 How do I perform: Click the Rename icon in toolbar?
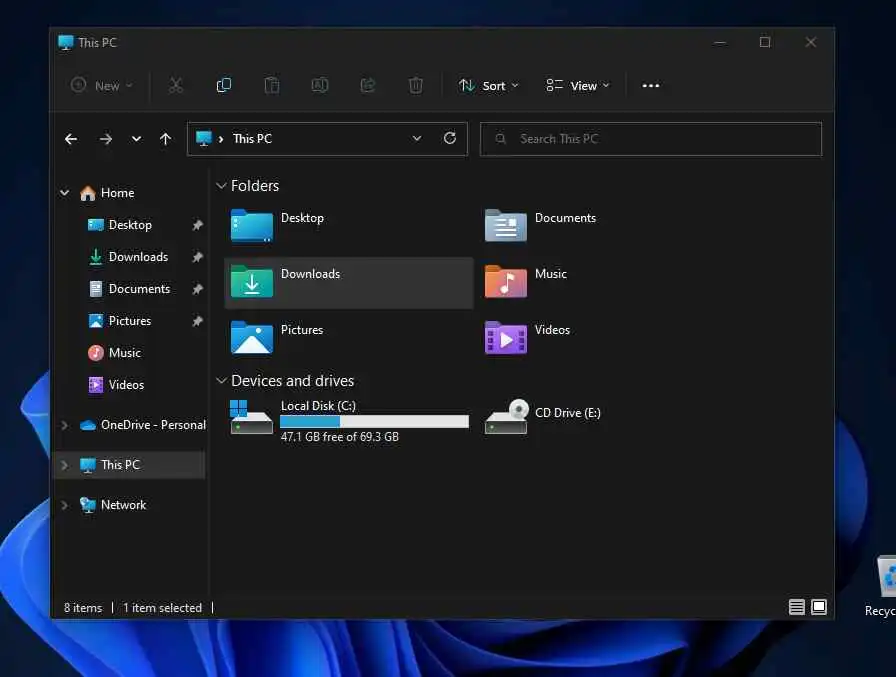pos(319,86)
